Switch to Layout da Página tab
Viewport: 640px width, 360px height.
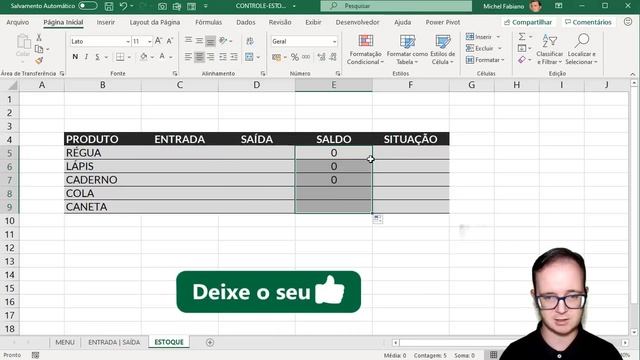[155, 22]
